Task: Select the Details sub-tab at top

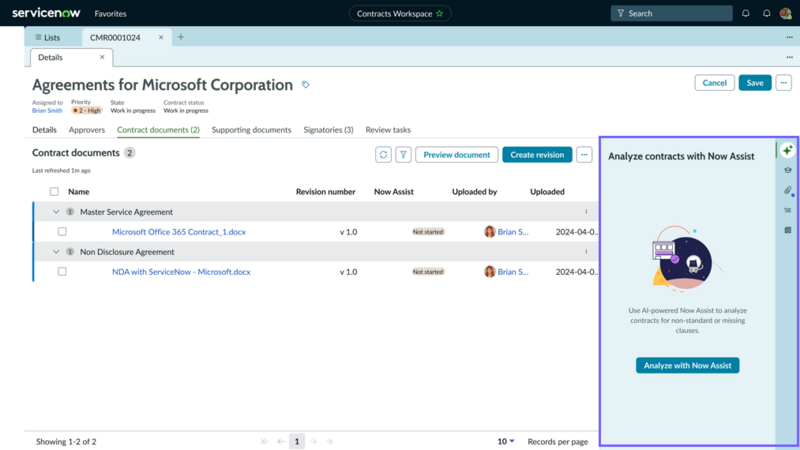Action: (x=51, y=57)
